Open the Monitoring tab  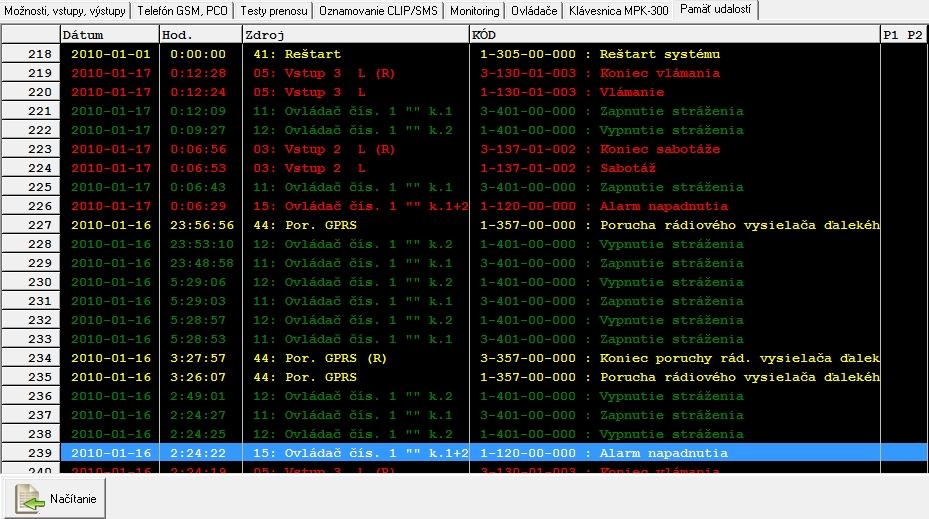[475, 11]
